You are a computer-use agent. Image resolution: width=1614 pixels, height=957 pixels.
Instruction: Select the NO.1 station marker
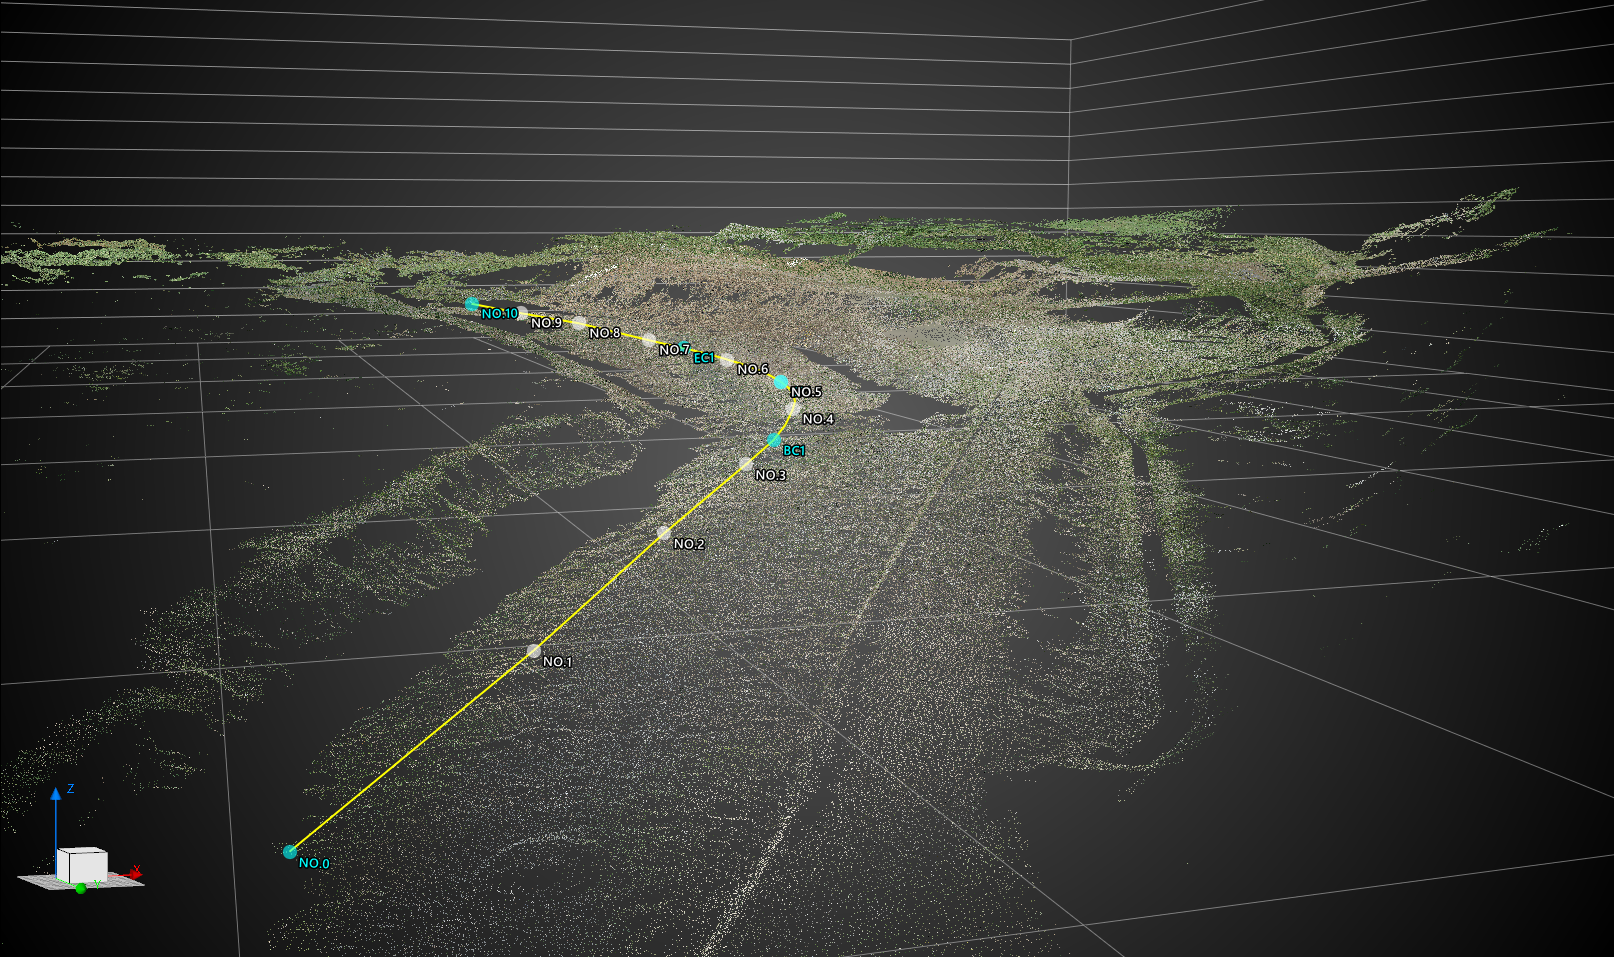[x=534, y=651]
